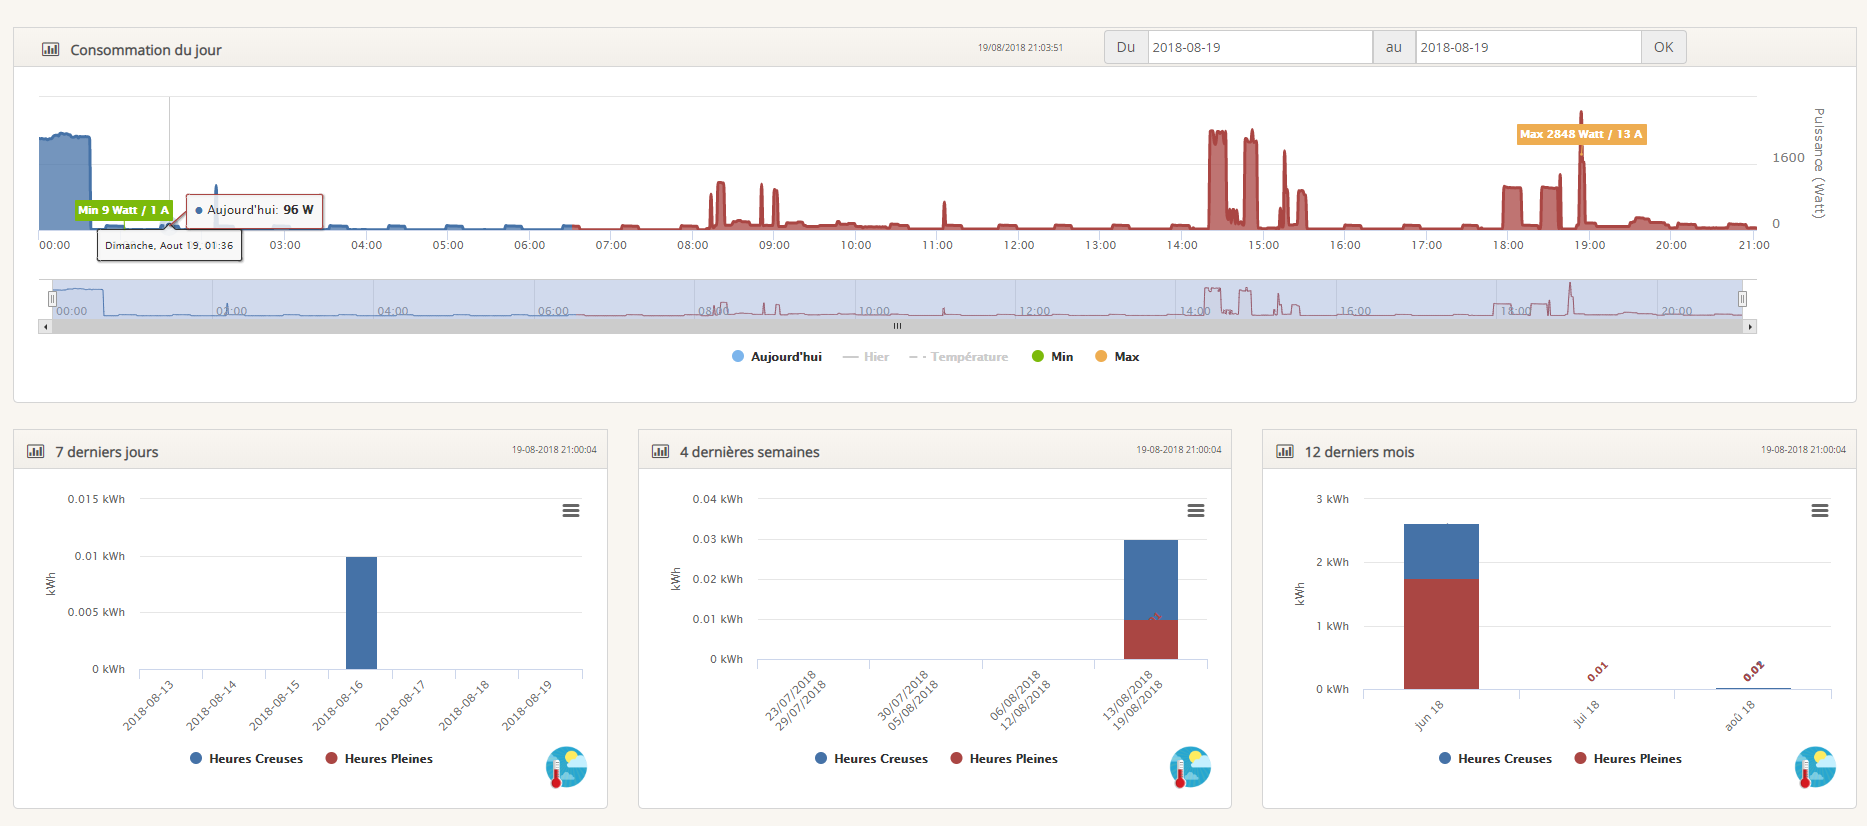Click navigator scrollbar left arrow
Viewport: 1867px width, 826px height.
point(45,326)
